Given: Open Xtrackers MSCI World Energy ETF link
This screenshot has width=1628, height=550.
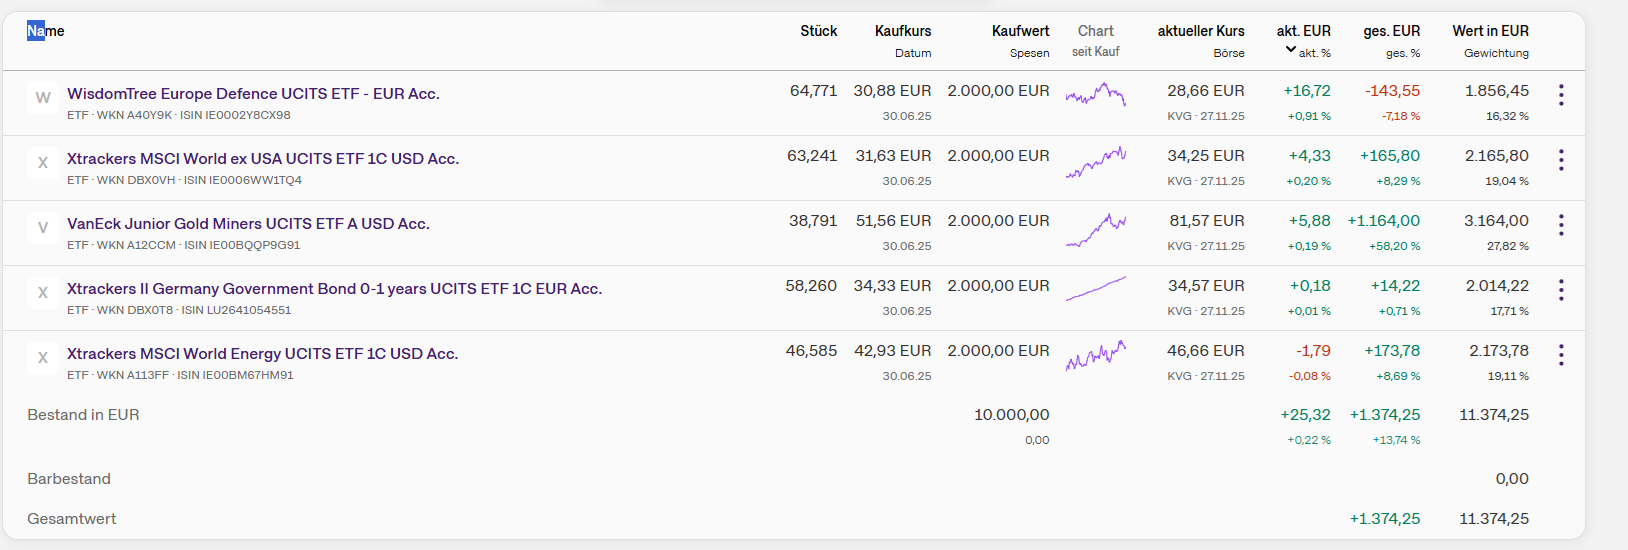Looking at the screenshot, I should pos(262,354).
